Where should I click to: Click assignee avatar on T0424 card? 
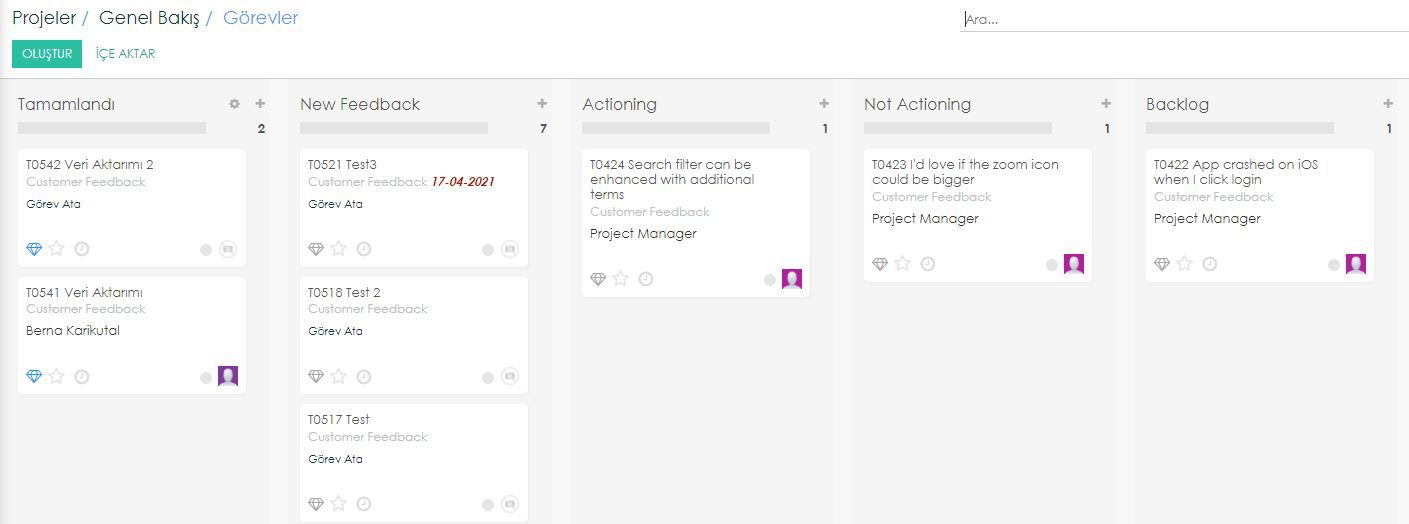tap(792, 279)
